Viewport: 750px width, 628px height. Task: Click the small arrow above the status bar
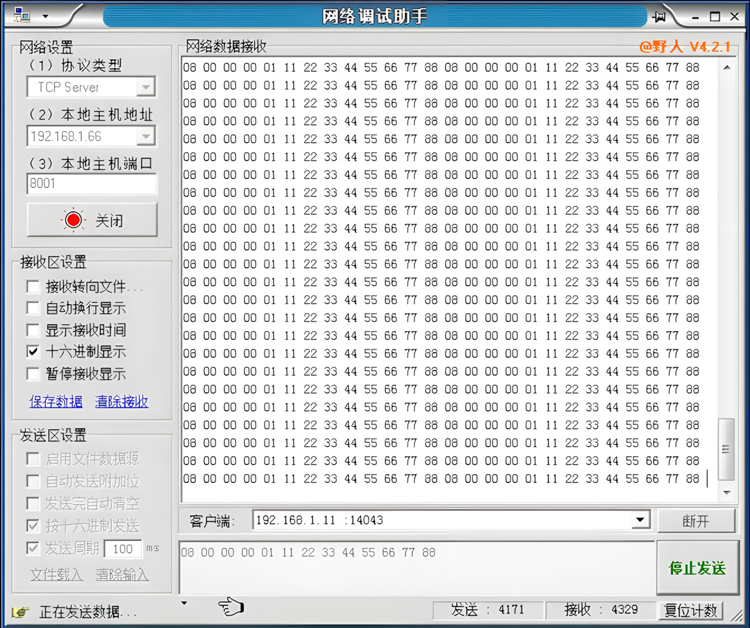pos(184,603)
